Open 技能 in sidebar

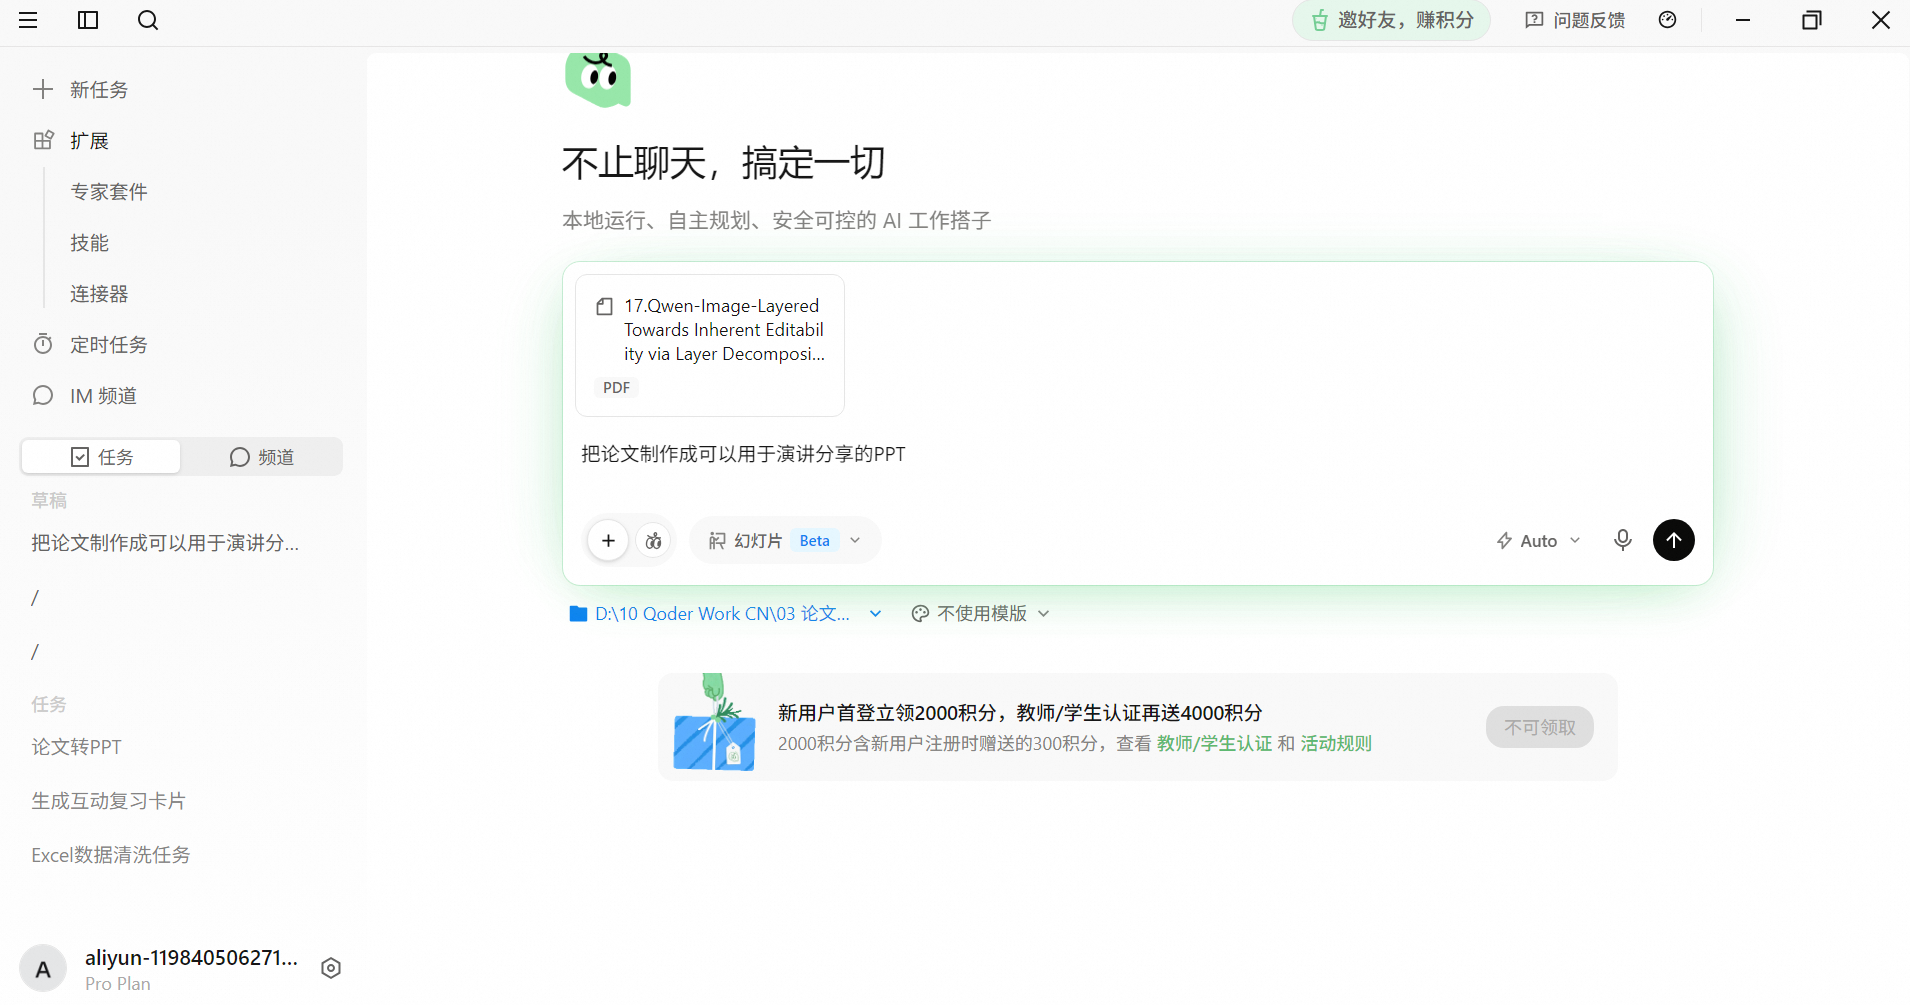pos(89,242)
